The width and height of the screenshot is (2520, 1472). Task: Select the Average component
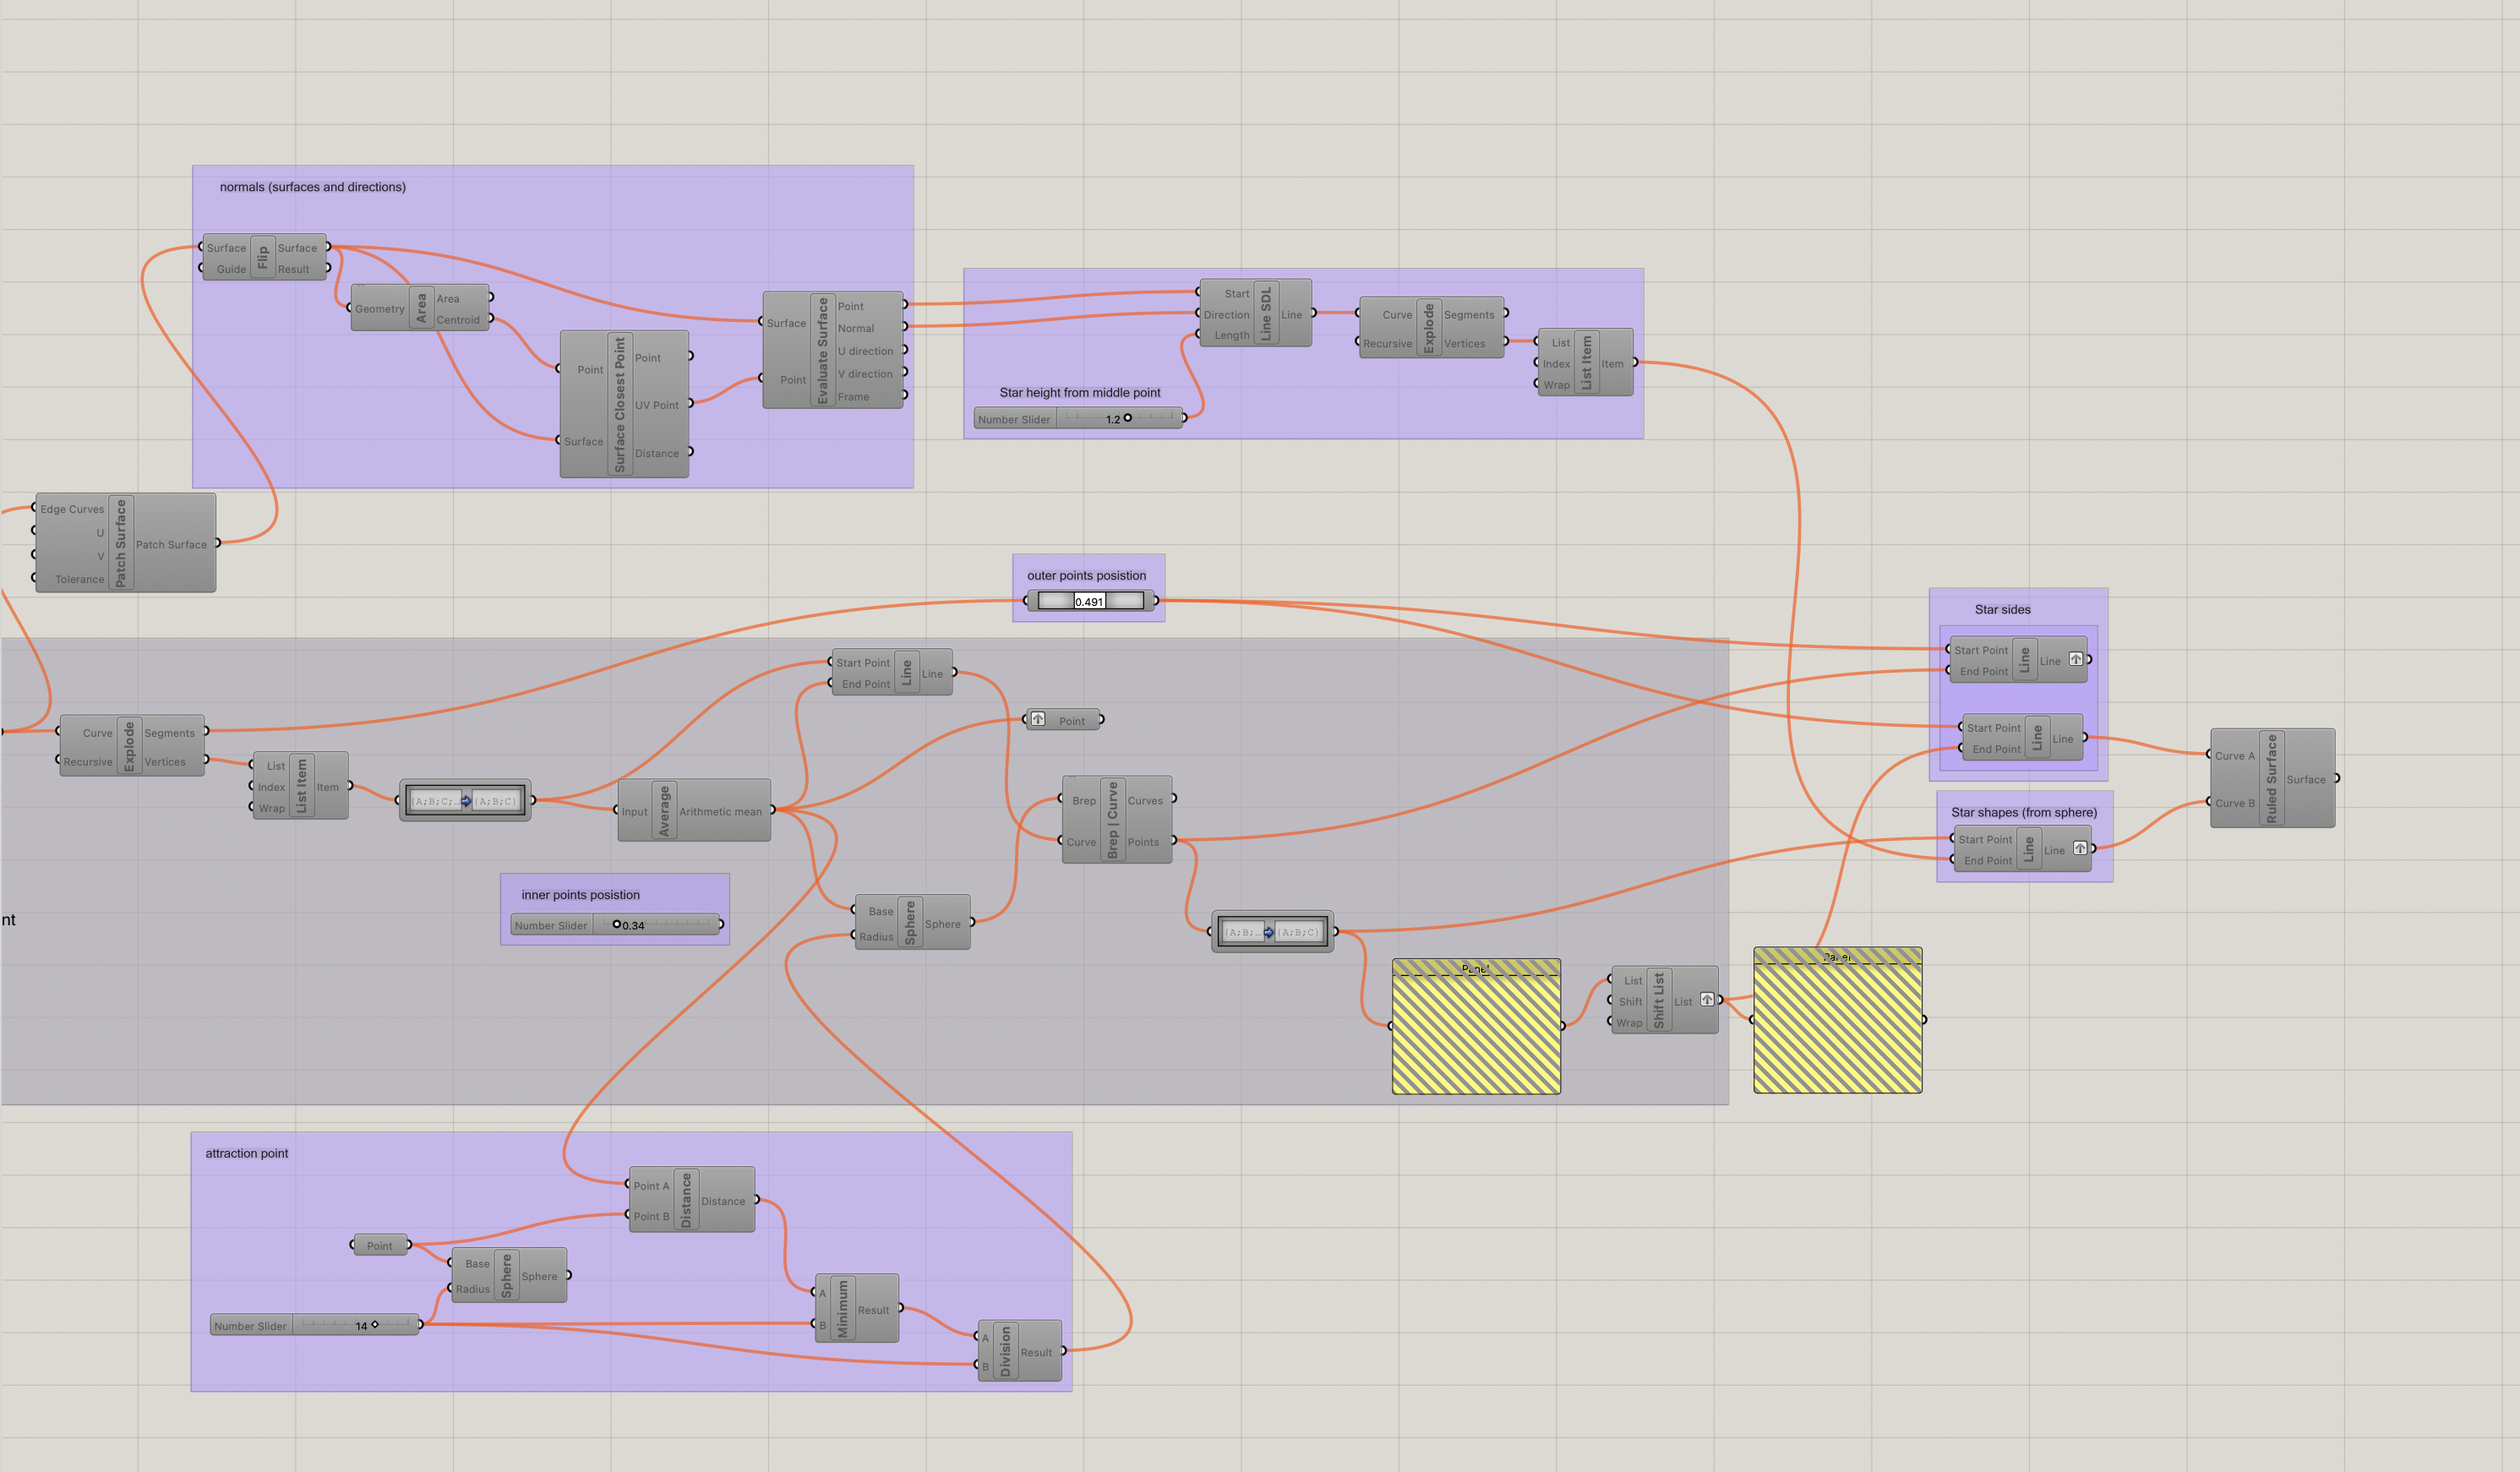click(664, 810)
